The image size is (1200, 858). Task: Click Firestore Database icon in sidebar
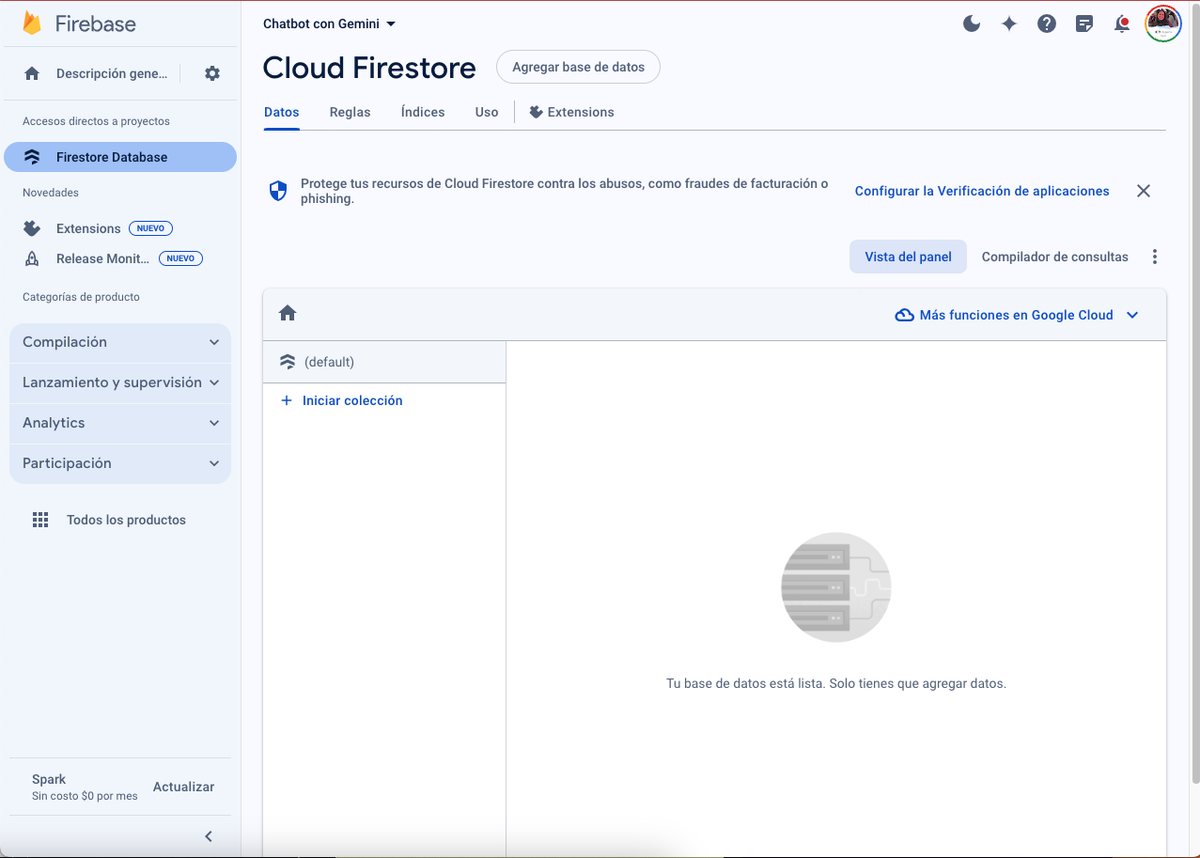click(x=32, y=157)
